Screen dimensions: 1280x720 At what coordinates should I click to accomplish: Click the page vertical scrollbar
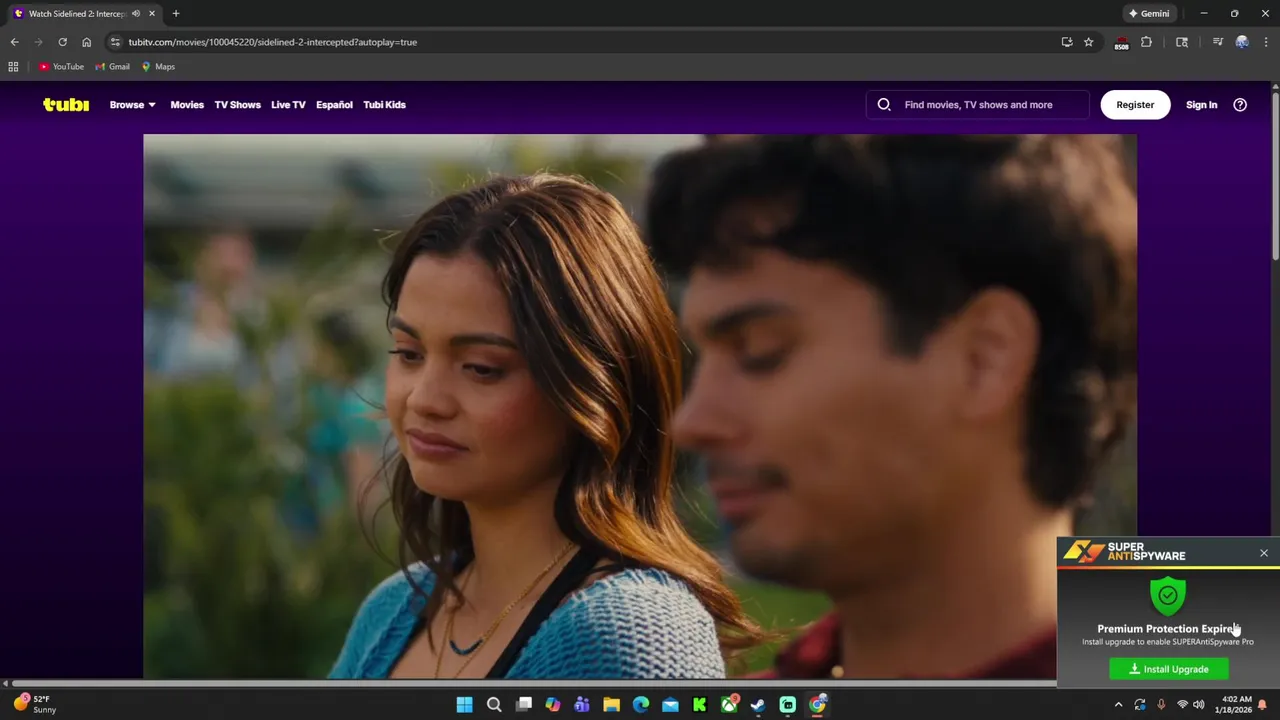point(1275,175)
